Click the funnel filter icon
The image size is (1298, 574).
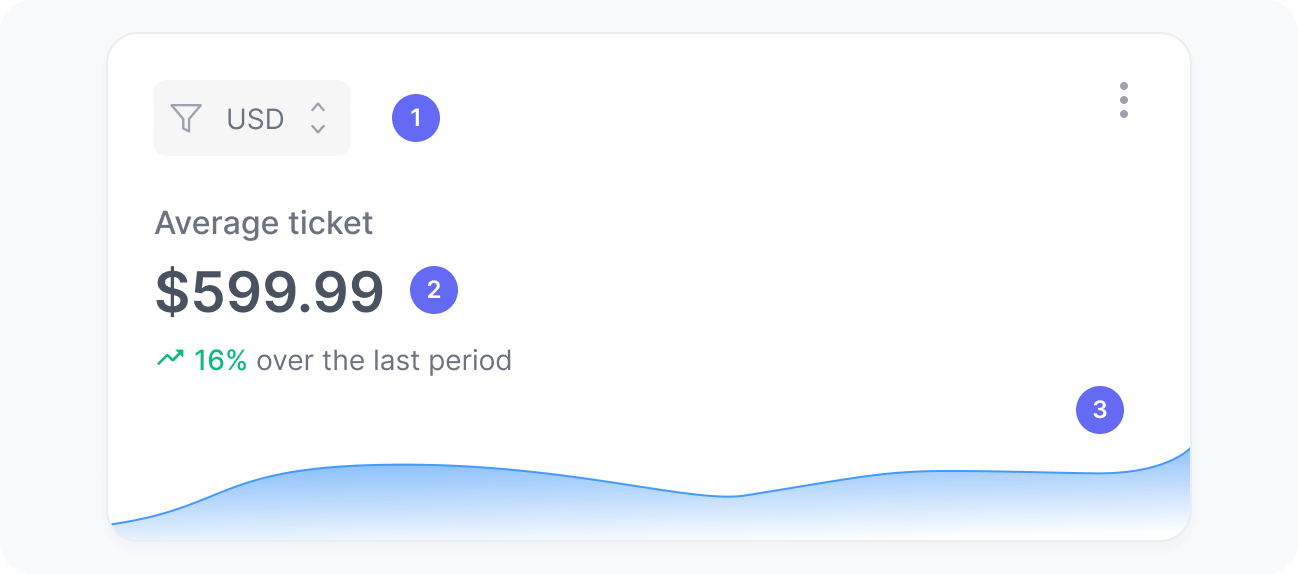click(186, 118)
